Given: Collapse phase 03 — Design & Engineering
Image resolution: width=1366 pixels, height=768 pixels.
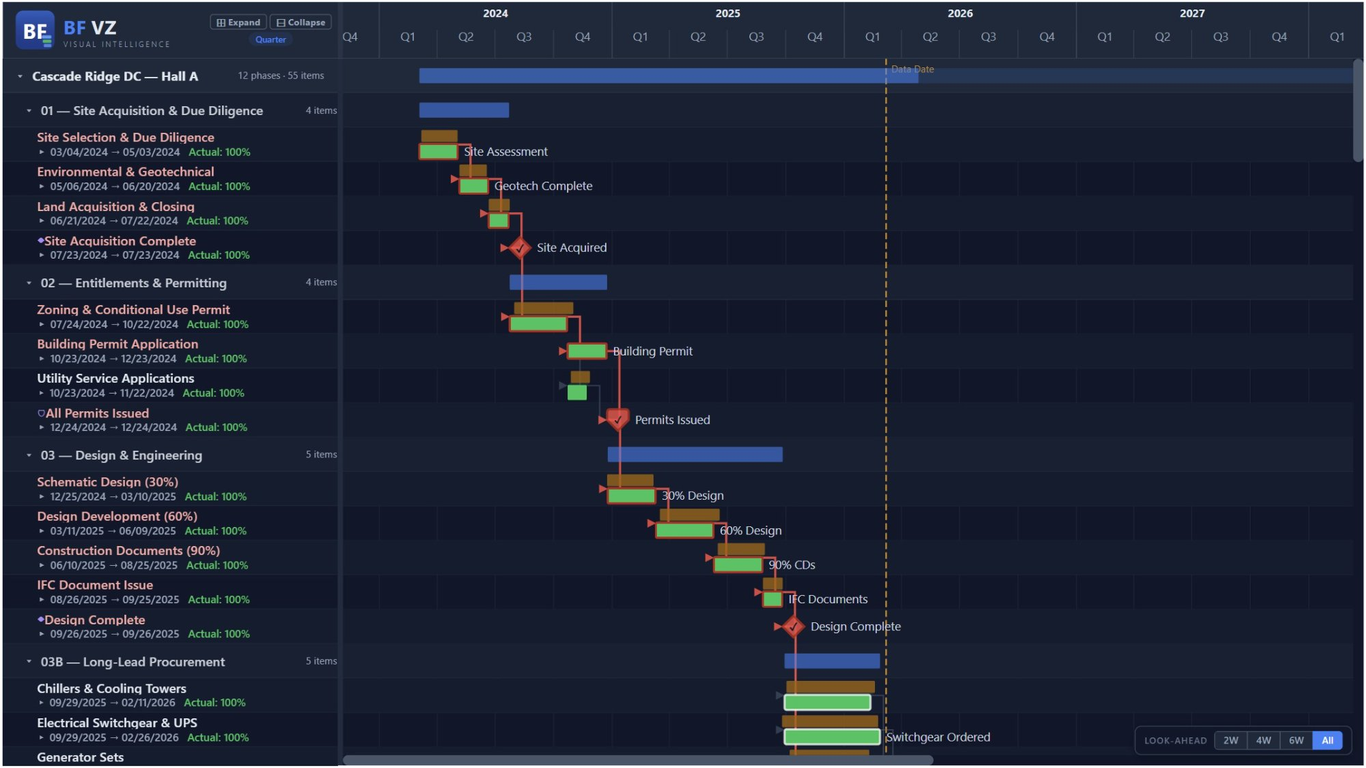Looking at the screenshot, I should tap(27, 455).
